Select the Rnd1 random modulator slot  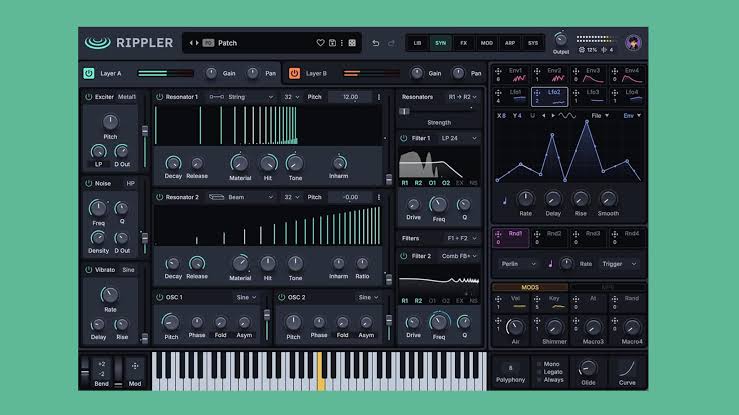pyautogui.click(x=511, y=237)
